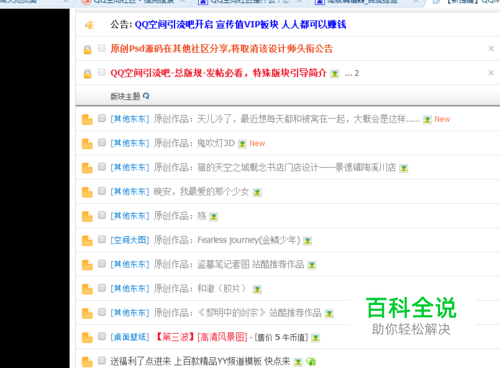The image size is (500, 368).
Task: Tick checkbox for 原创Psd源码 pinned thread
Action: point(102,48)
